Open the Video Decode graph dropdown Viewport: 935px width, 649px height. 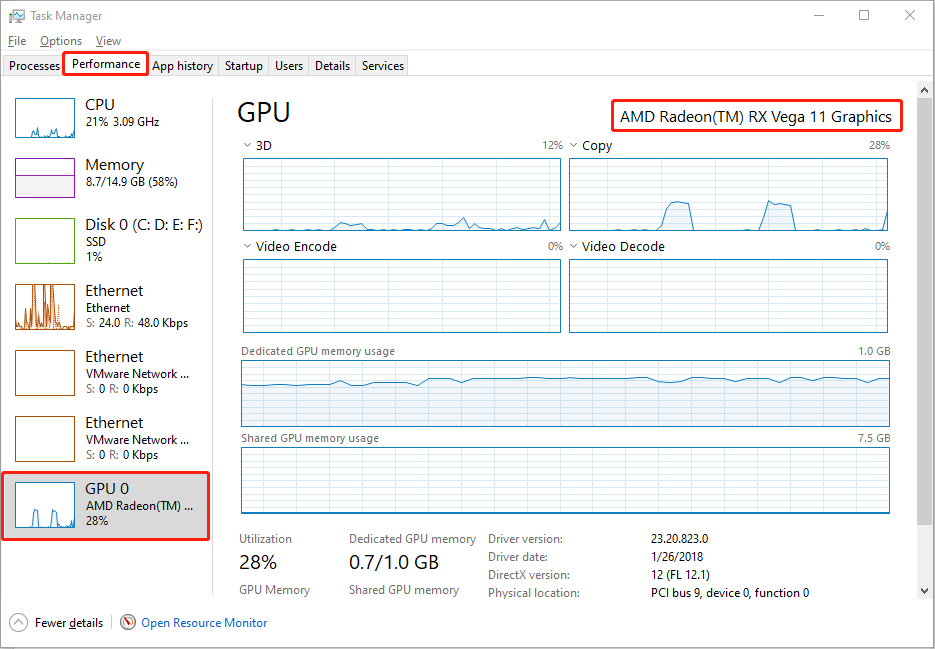point(574,246)
